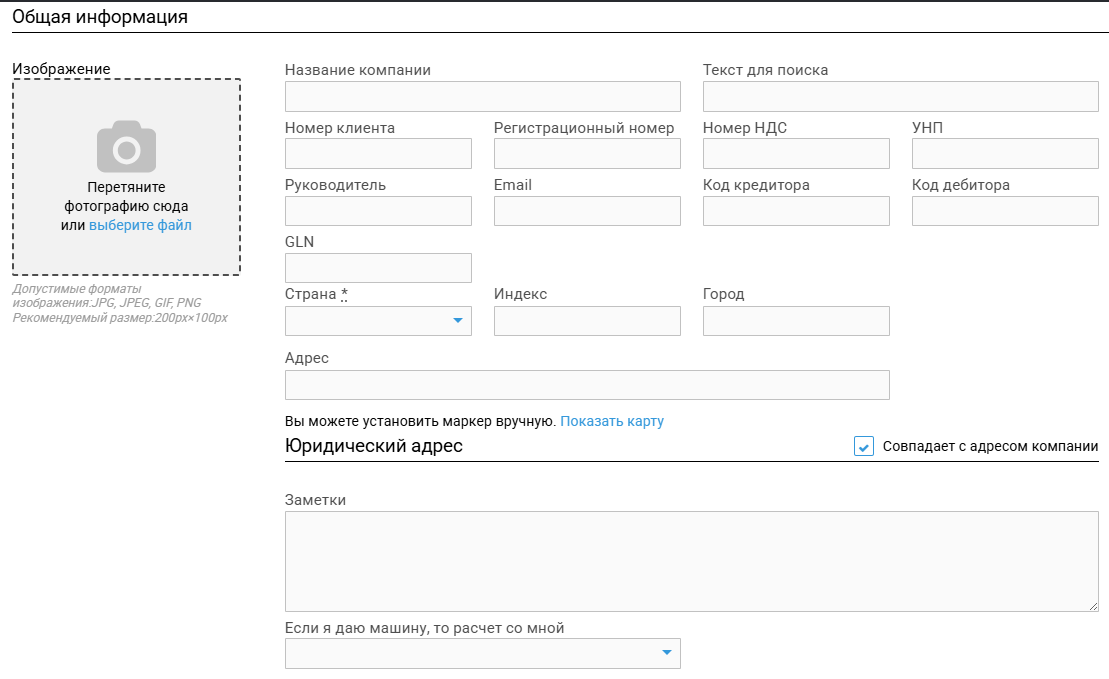Click the 'Регистрационный номер' input

587,154
